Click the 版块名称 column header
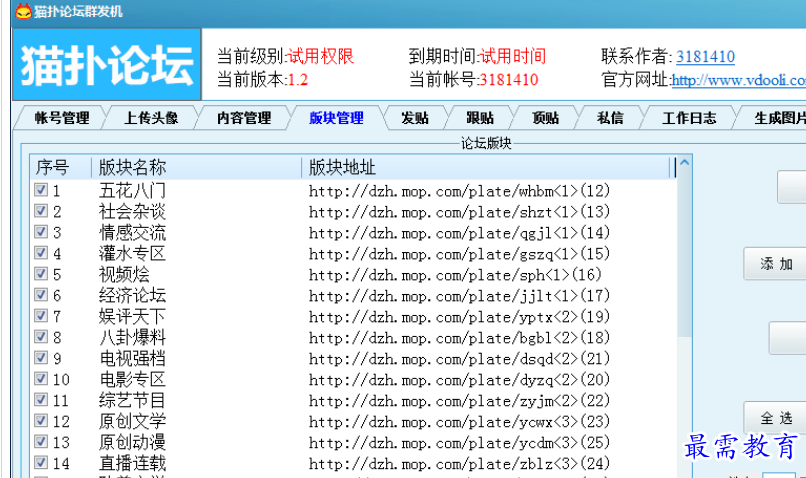 click(x=196, y=168)
